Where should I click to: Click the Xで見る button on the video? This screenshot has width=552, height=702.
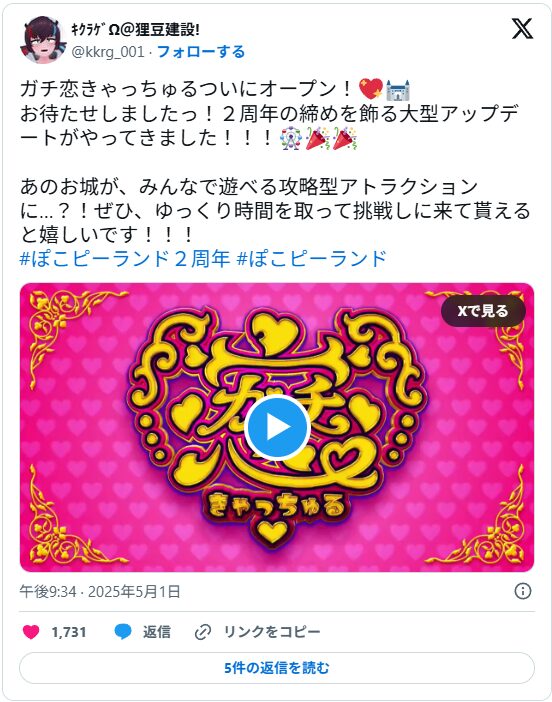pyautogui.click(x=483, y=311)
